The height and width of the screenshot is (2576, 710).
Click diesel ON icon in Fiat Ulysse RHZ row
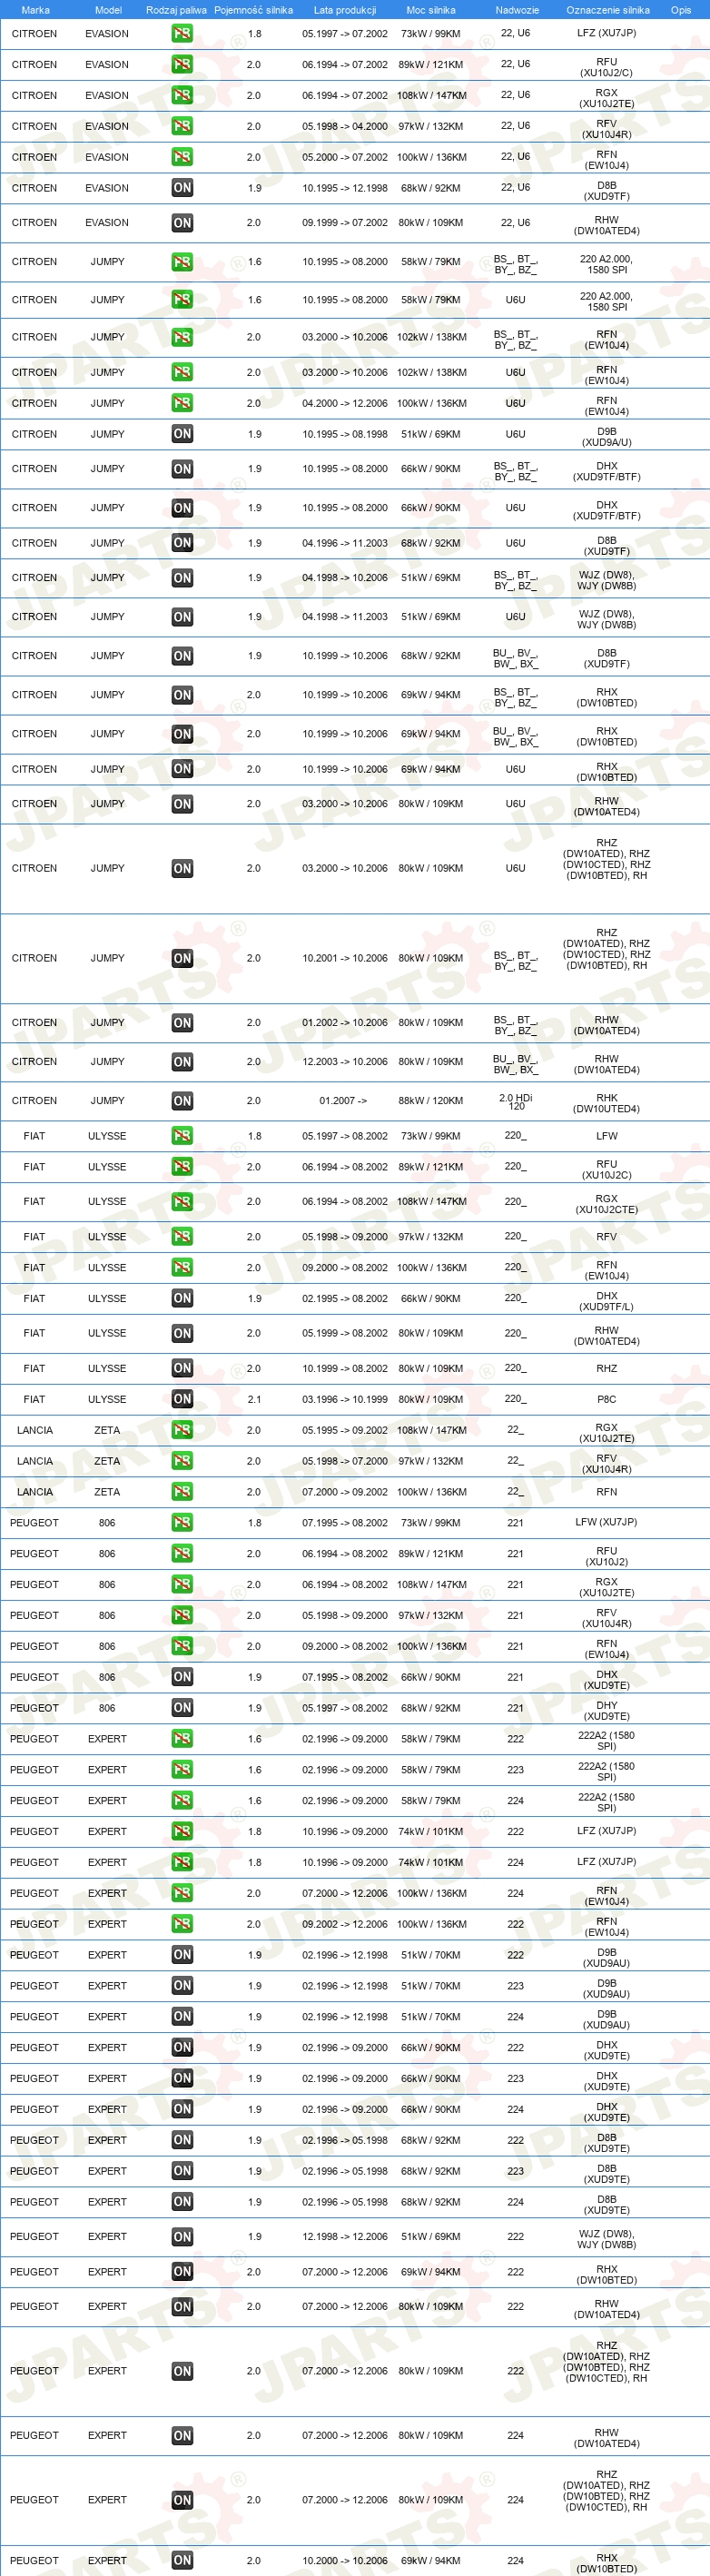coord(182,1368)
